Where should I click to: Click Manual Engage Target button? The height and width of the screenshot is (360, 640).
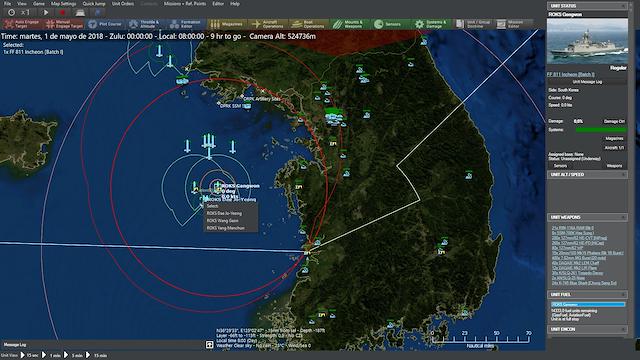pos(64,24)
